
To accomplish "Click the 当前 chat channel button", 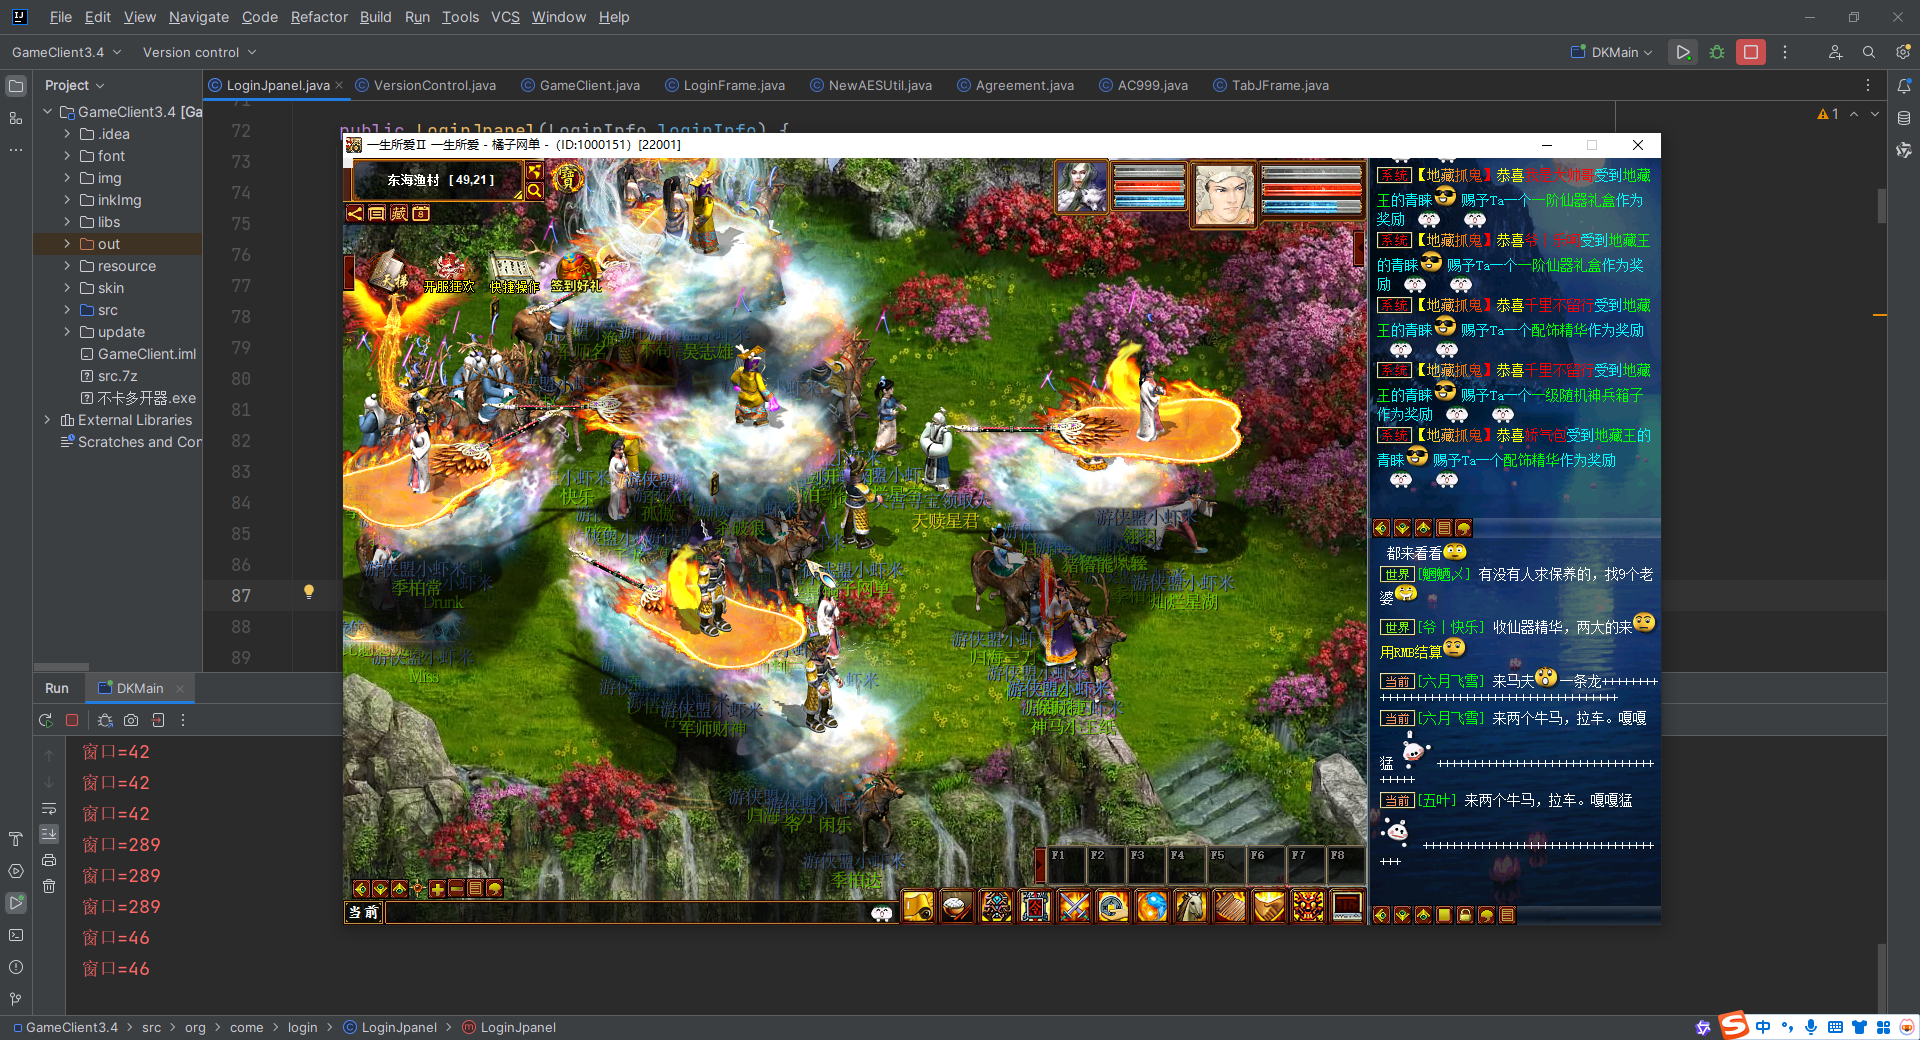I will pos(363,912).
